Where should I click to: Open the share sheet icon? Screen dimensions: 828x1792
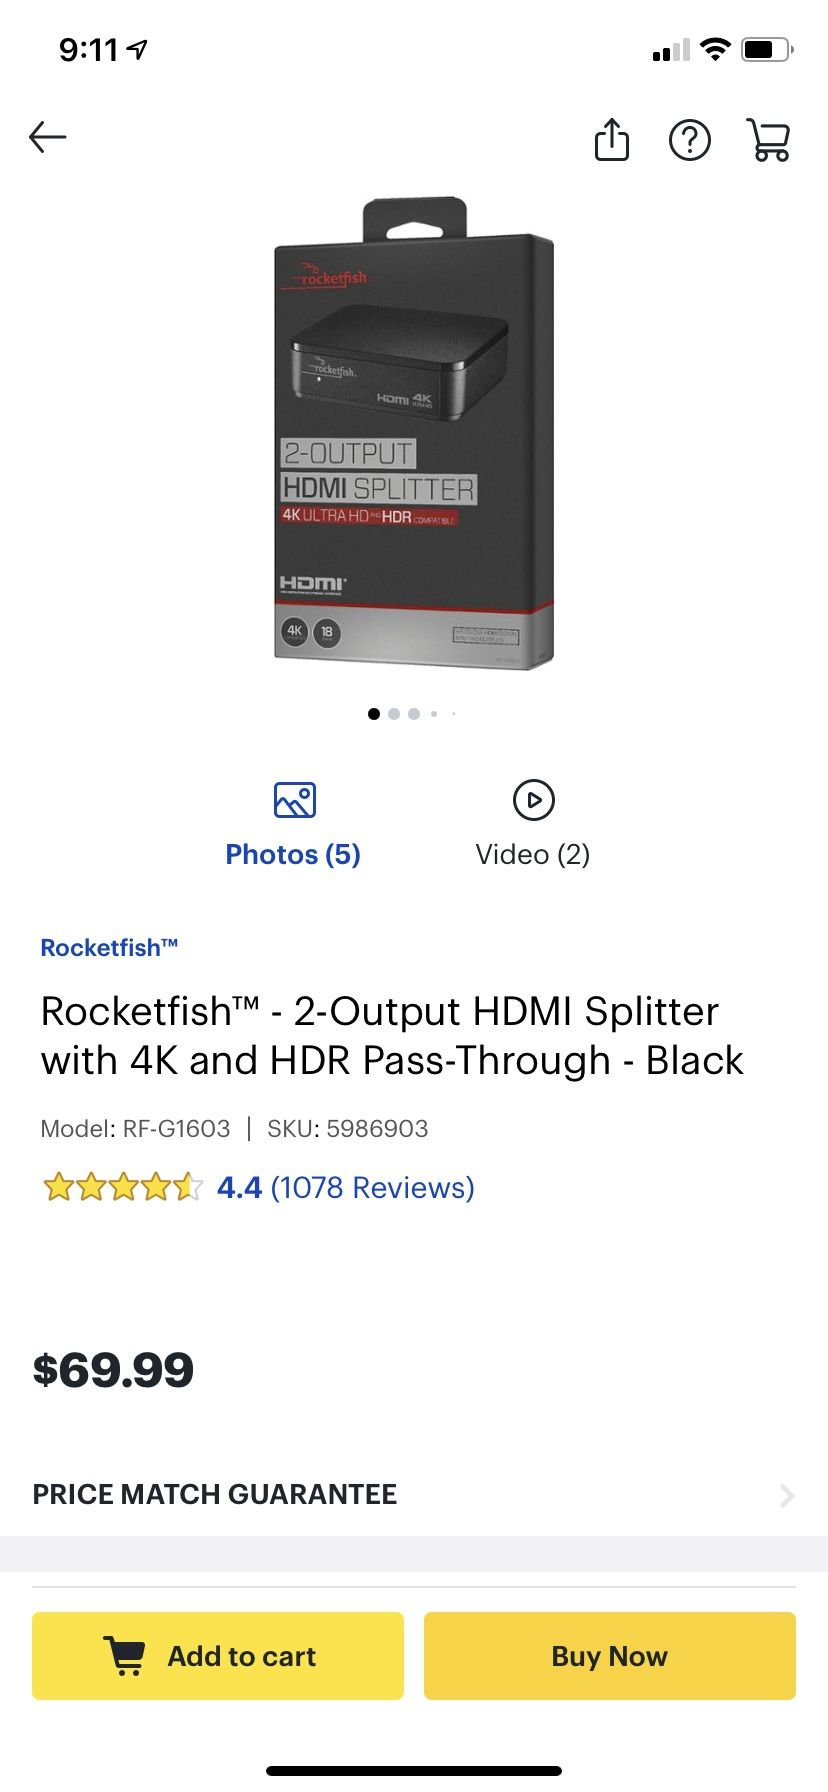pyautogui.click(x=612, y=139)
